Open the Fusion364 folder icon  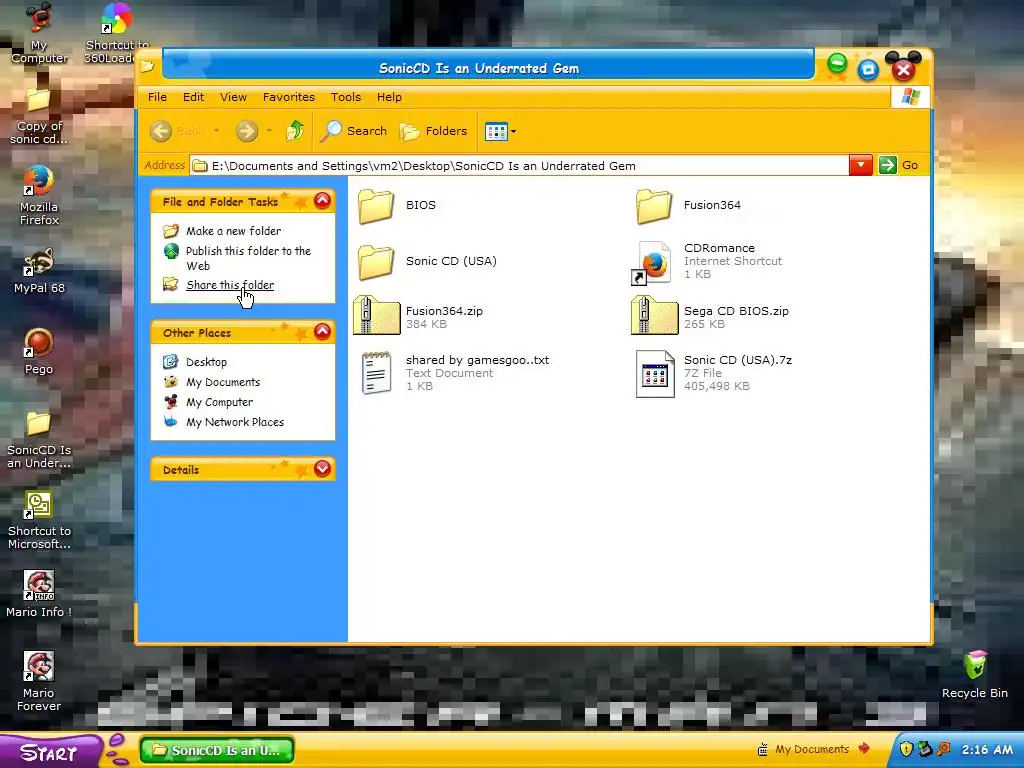click(x=654, y=206)
